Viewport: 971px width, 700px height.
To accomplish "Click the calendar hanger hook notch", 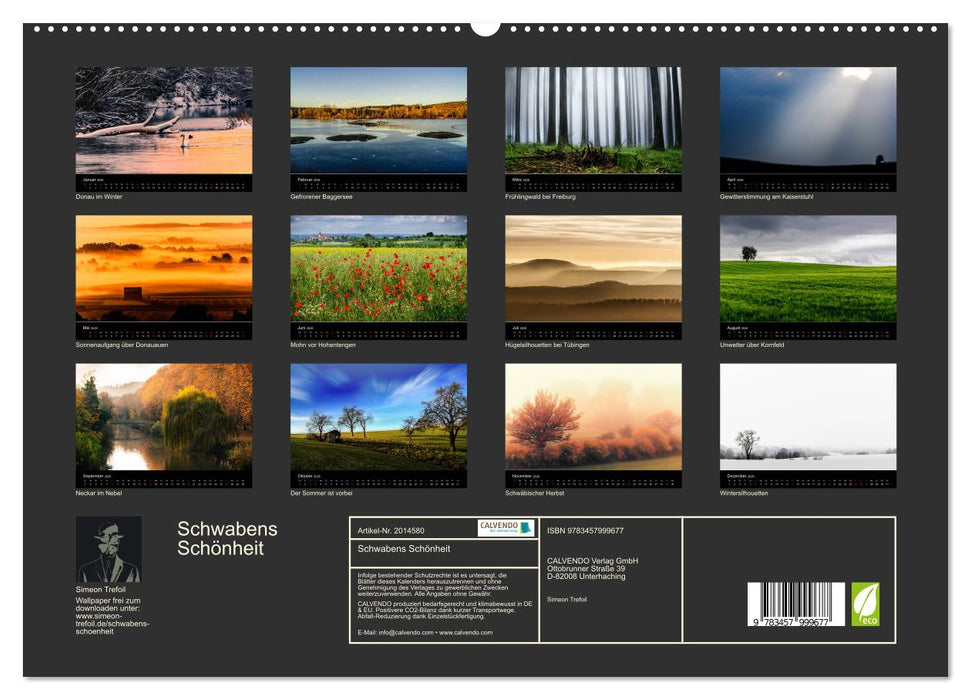I will click(x=485, y=27).
